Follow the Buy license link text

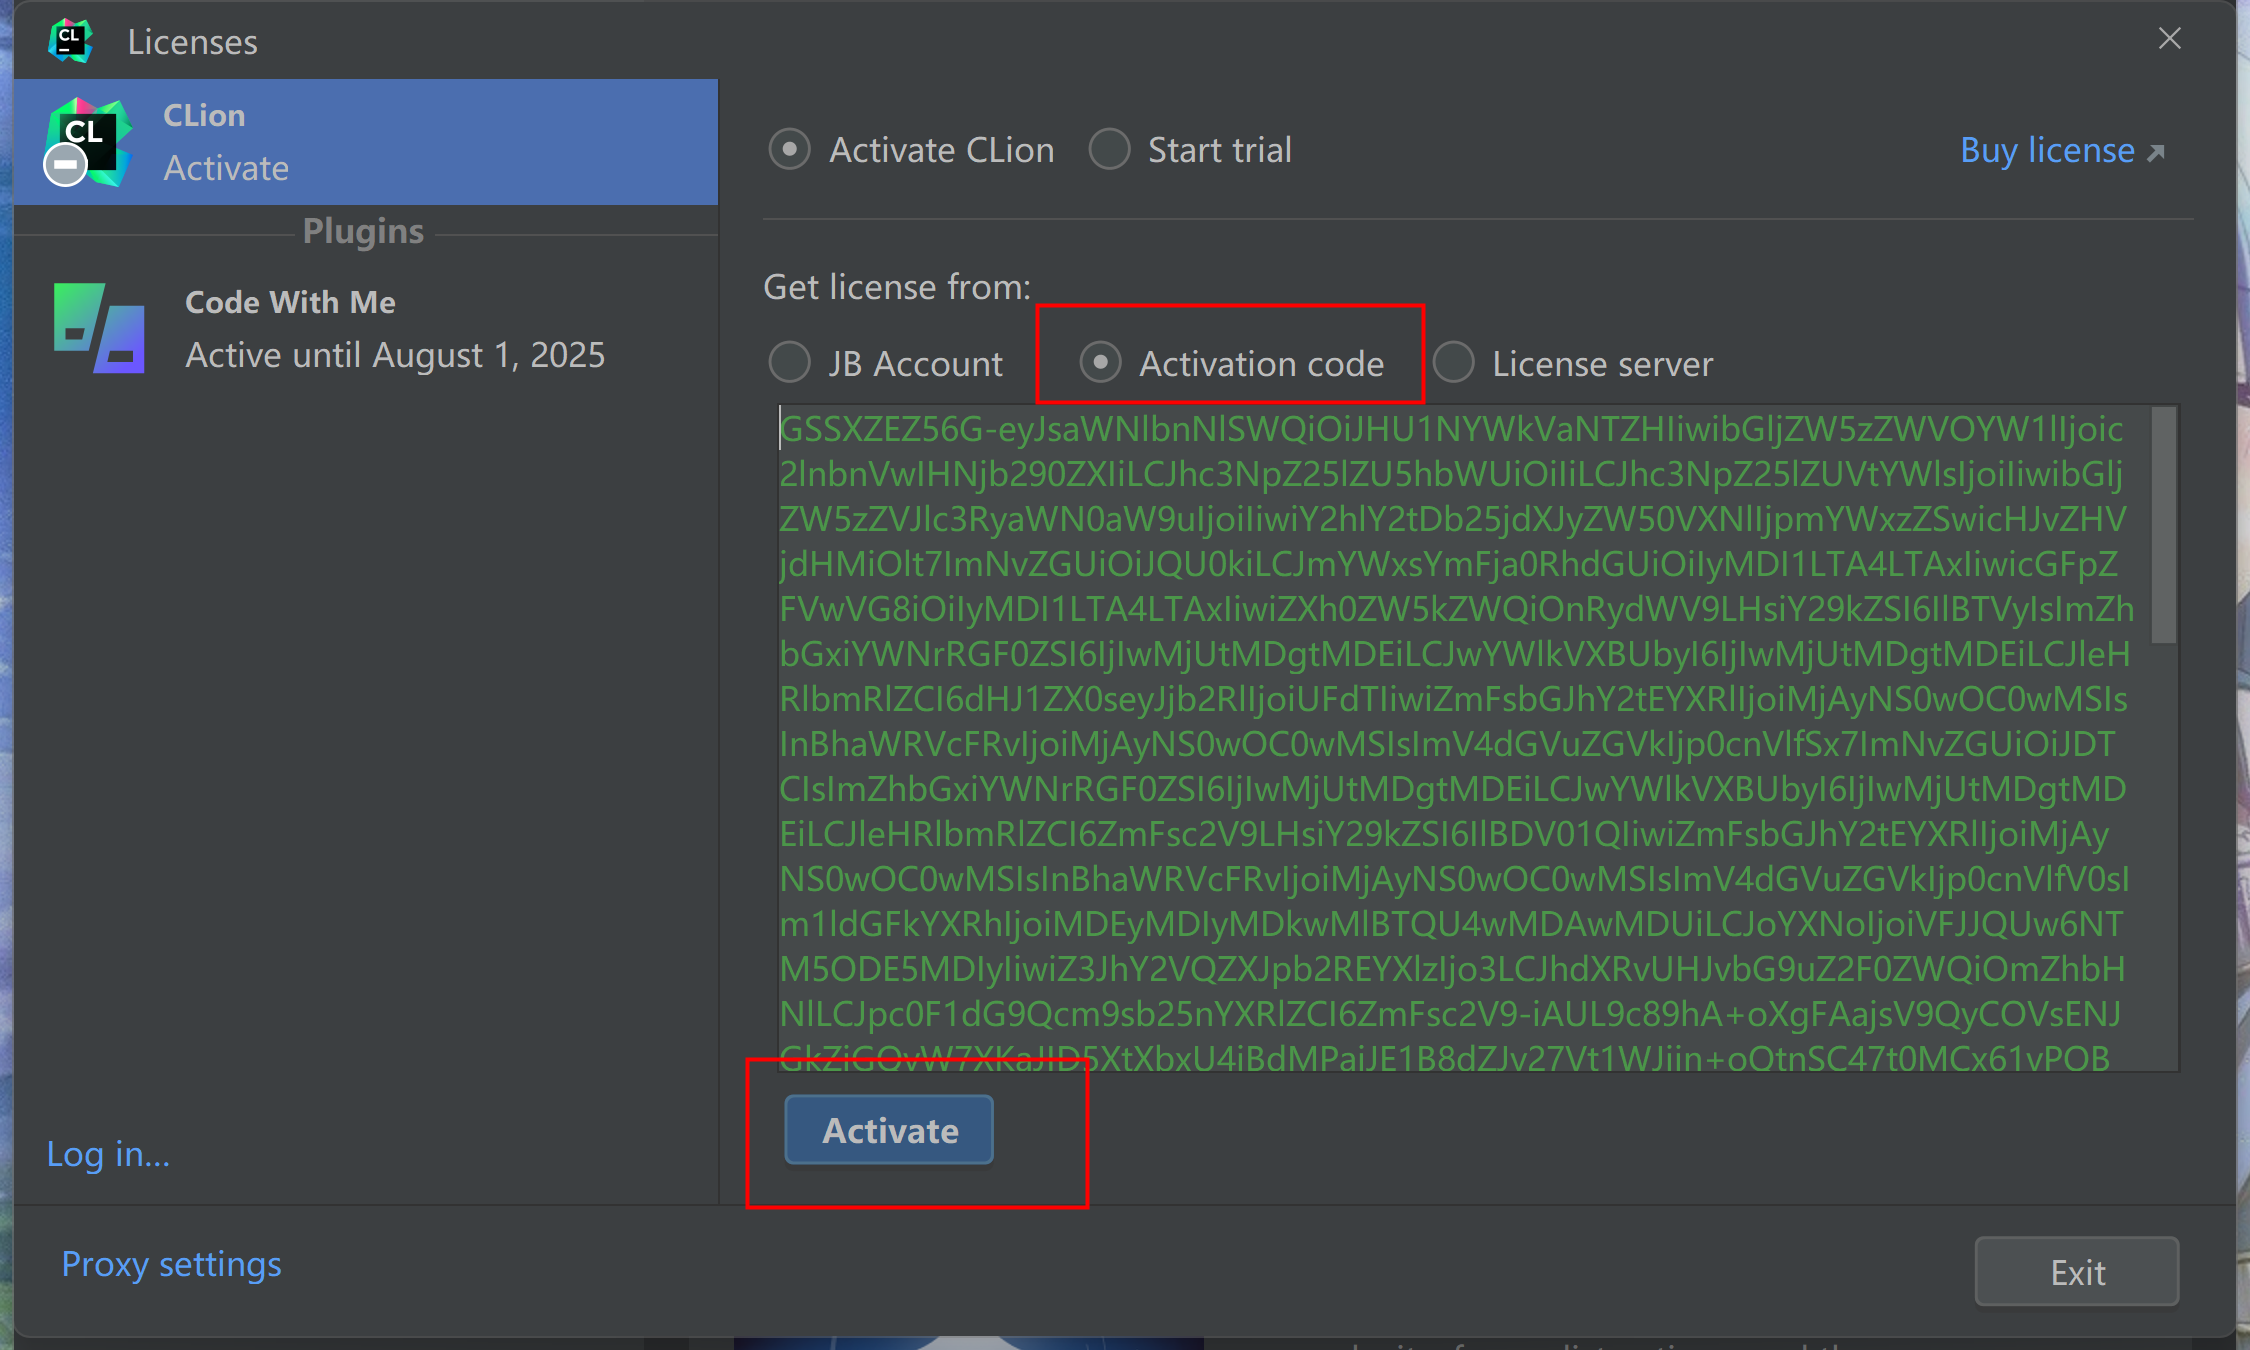coord(2046,150)
